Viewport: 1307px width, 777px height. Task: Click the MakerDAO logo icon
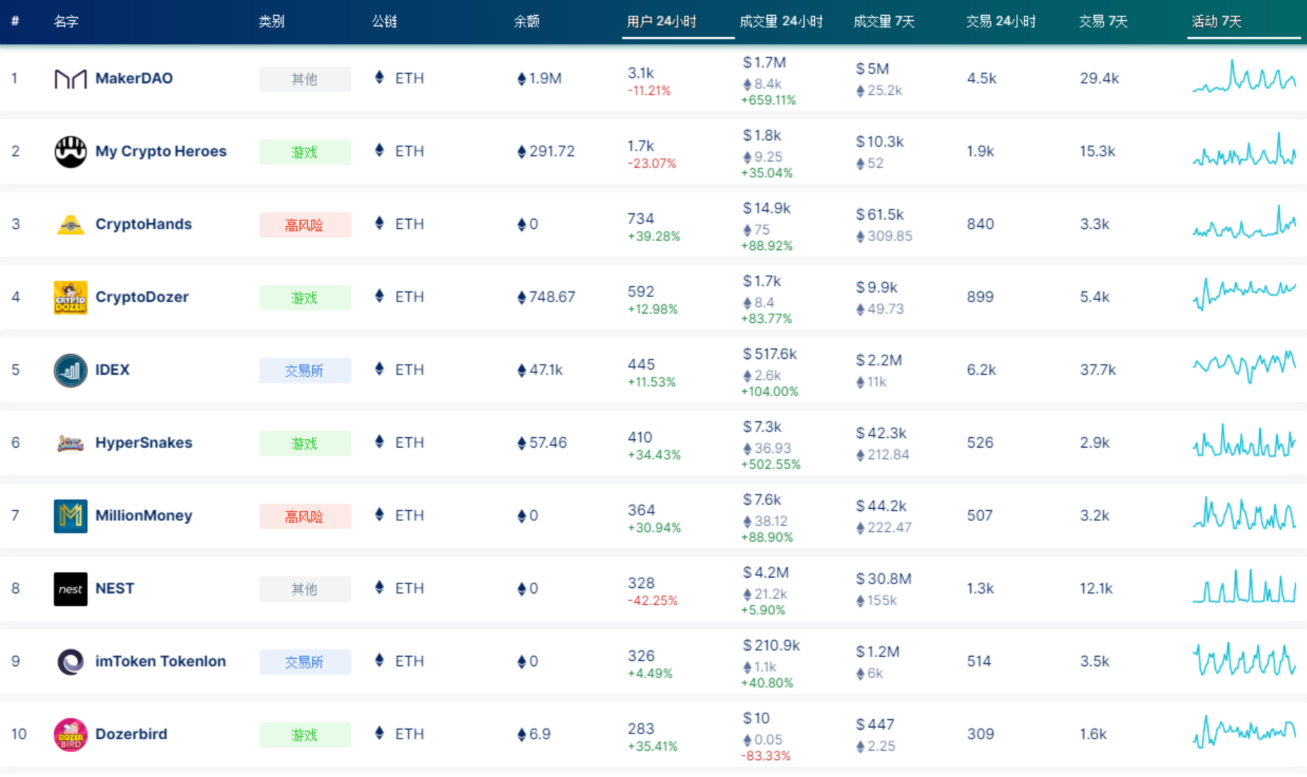point(70,79)
